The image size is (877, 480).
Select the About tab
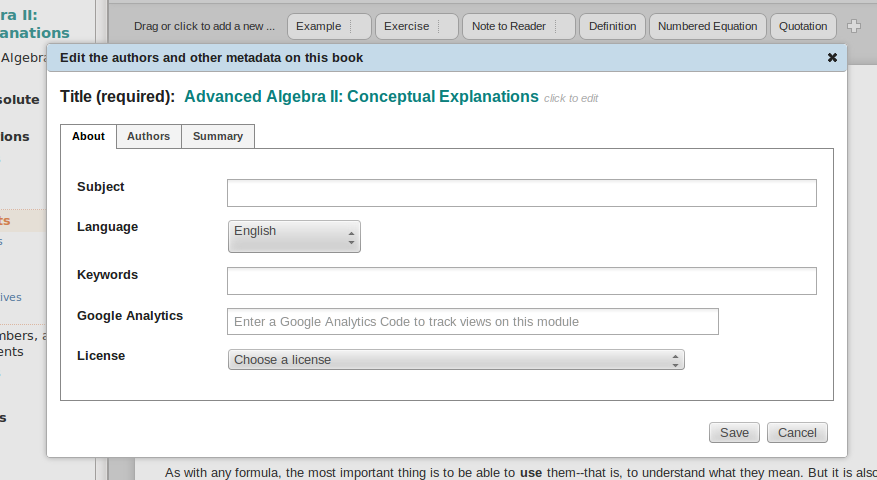88,136
